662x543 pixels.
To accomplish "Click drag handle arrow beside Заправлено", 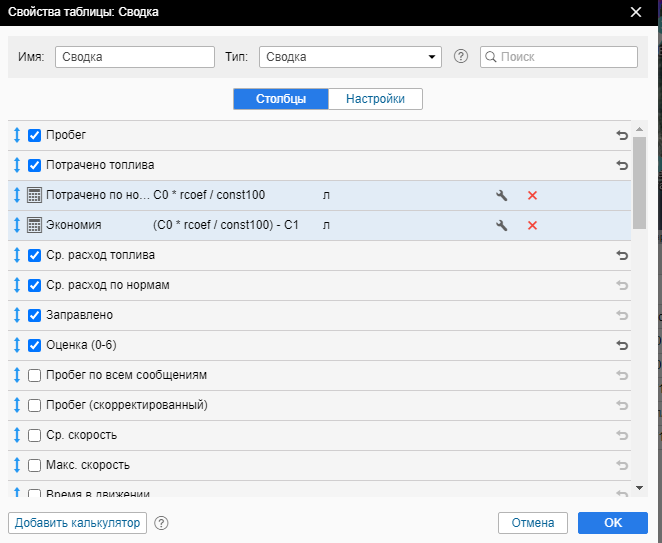I will click(x=17, y=315).
